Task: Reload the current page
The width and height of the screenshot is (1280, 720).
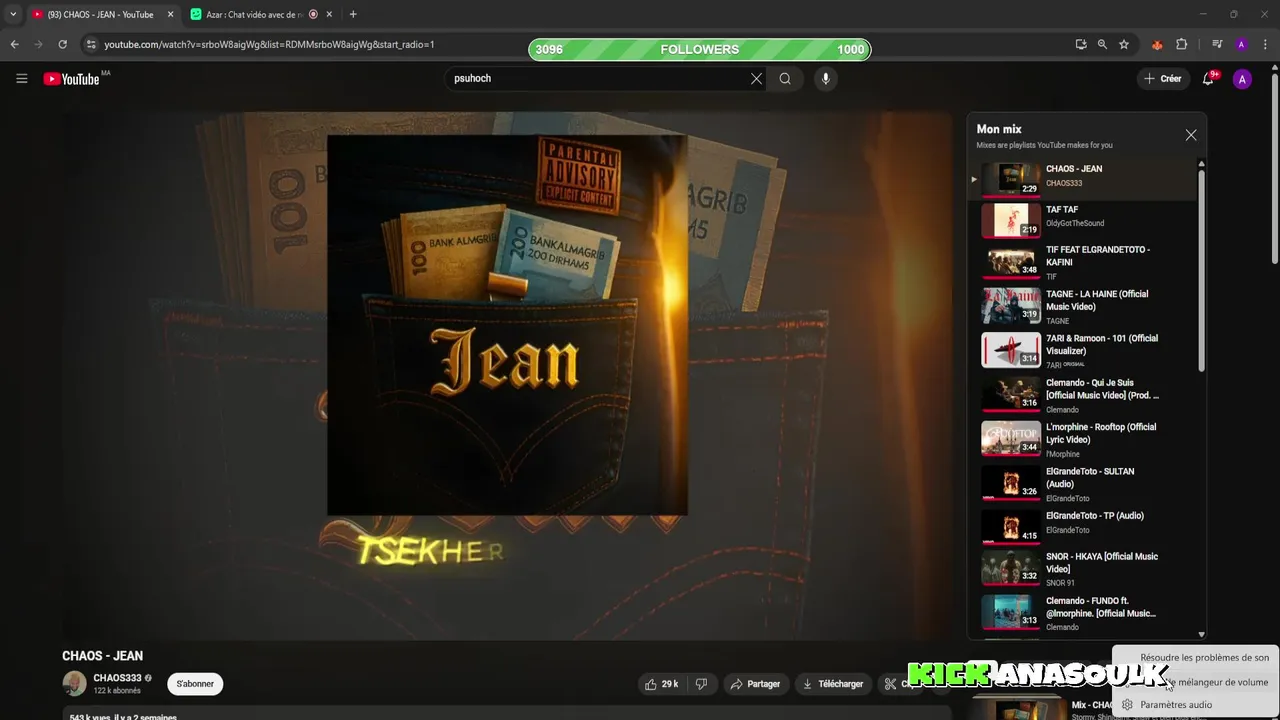Action: click(x=62, y=44)
